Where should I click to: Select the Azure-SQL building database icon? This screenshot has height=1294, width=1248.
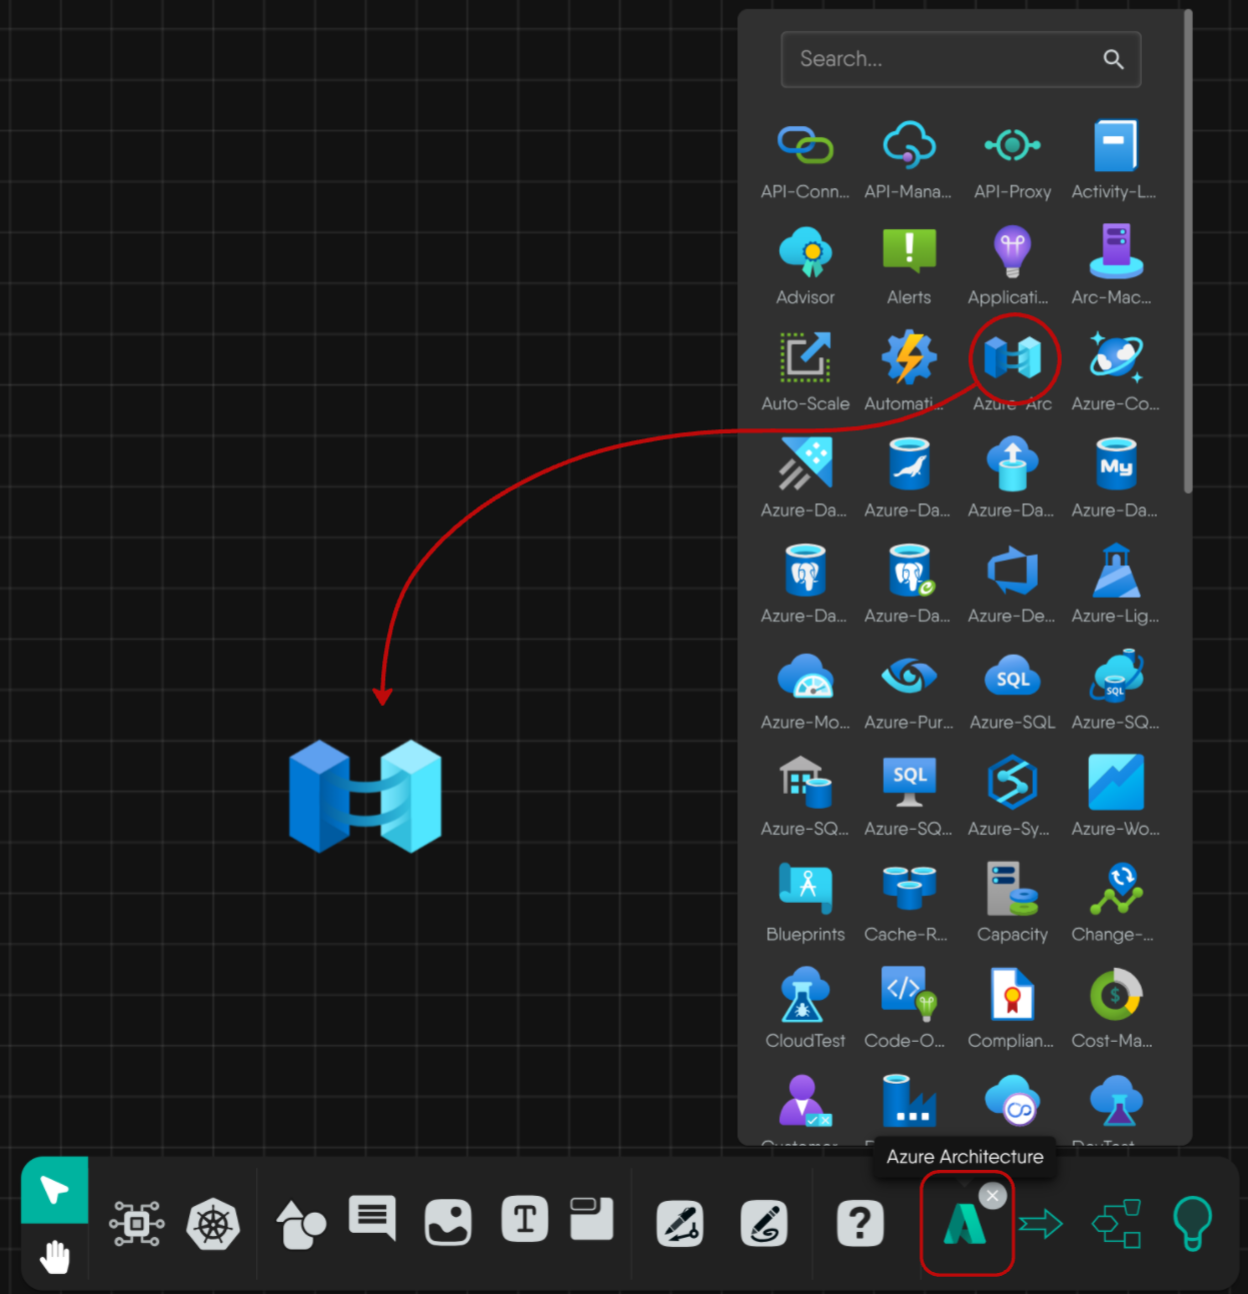[x=805, y=782]
